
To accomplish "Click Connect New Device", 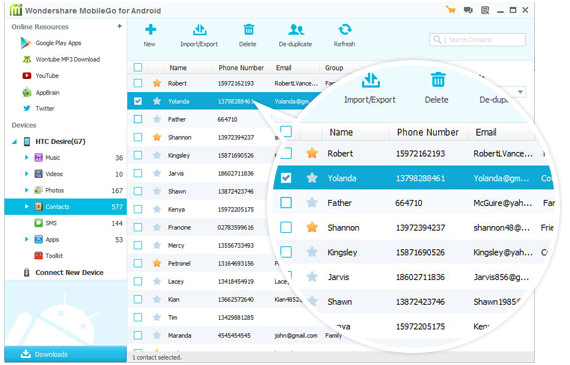I will (x=64, y=272).
